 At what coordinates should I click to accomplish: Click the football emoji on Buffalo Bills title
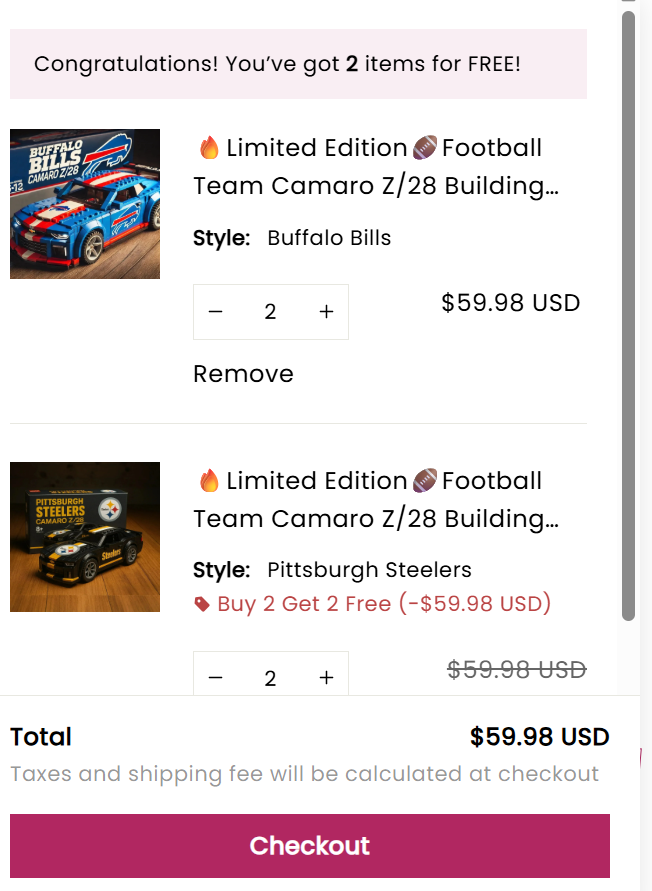pos(425,148)
